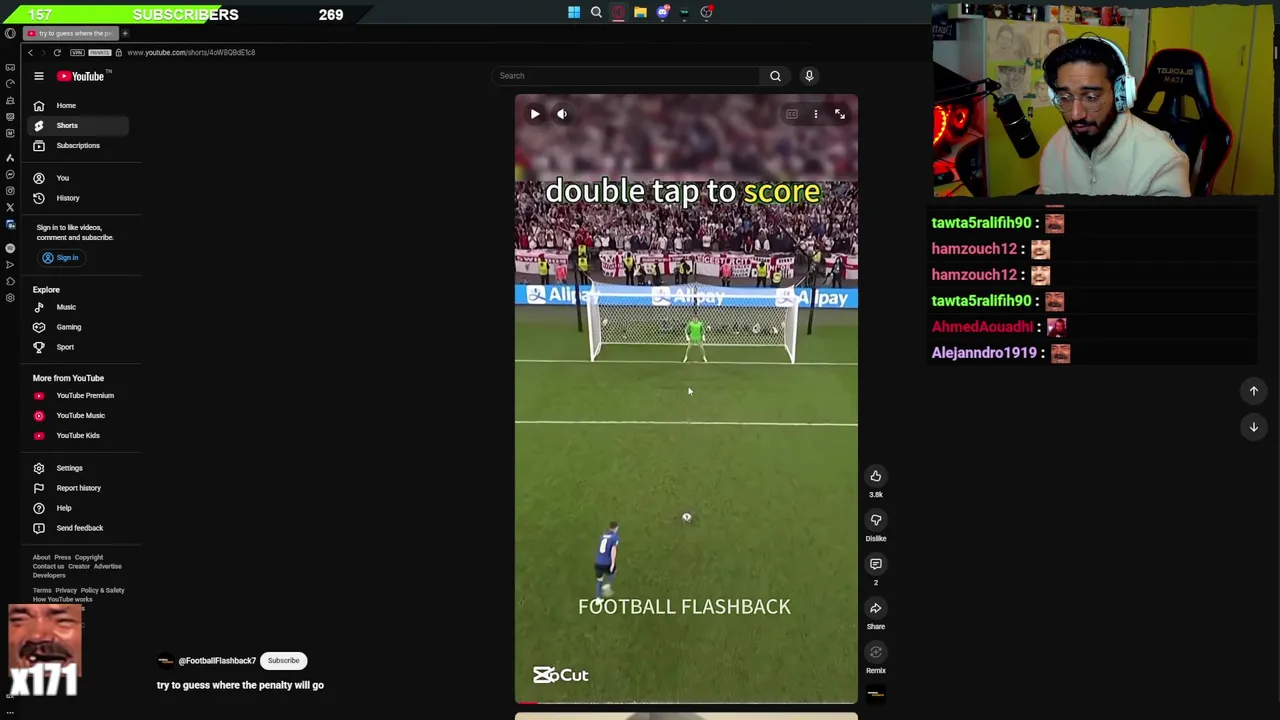The height and width of the screenshot is (720, 1280).
Task: Play the Shorts video
Action: click(x=535, y=114)
